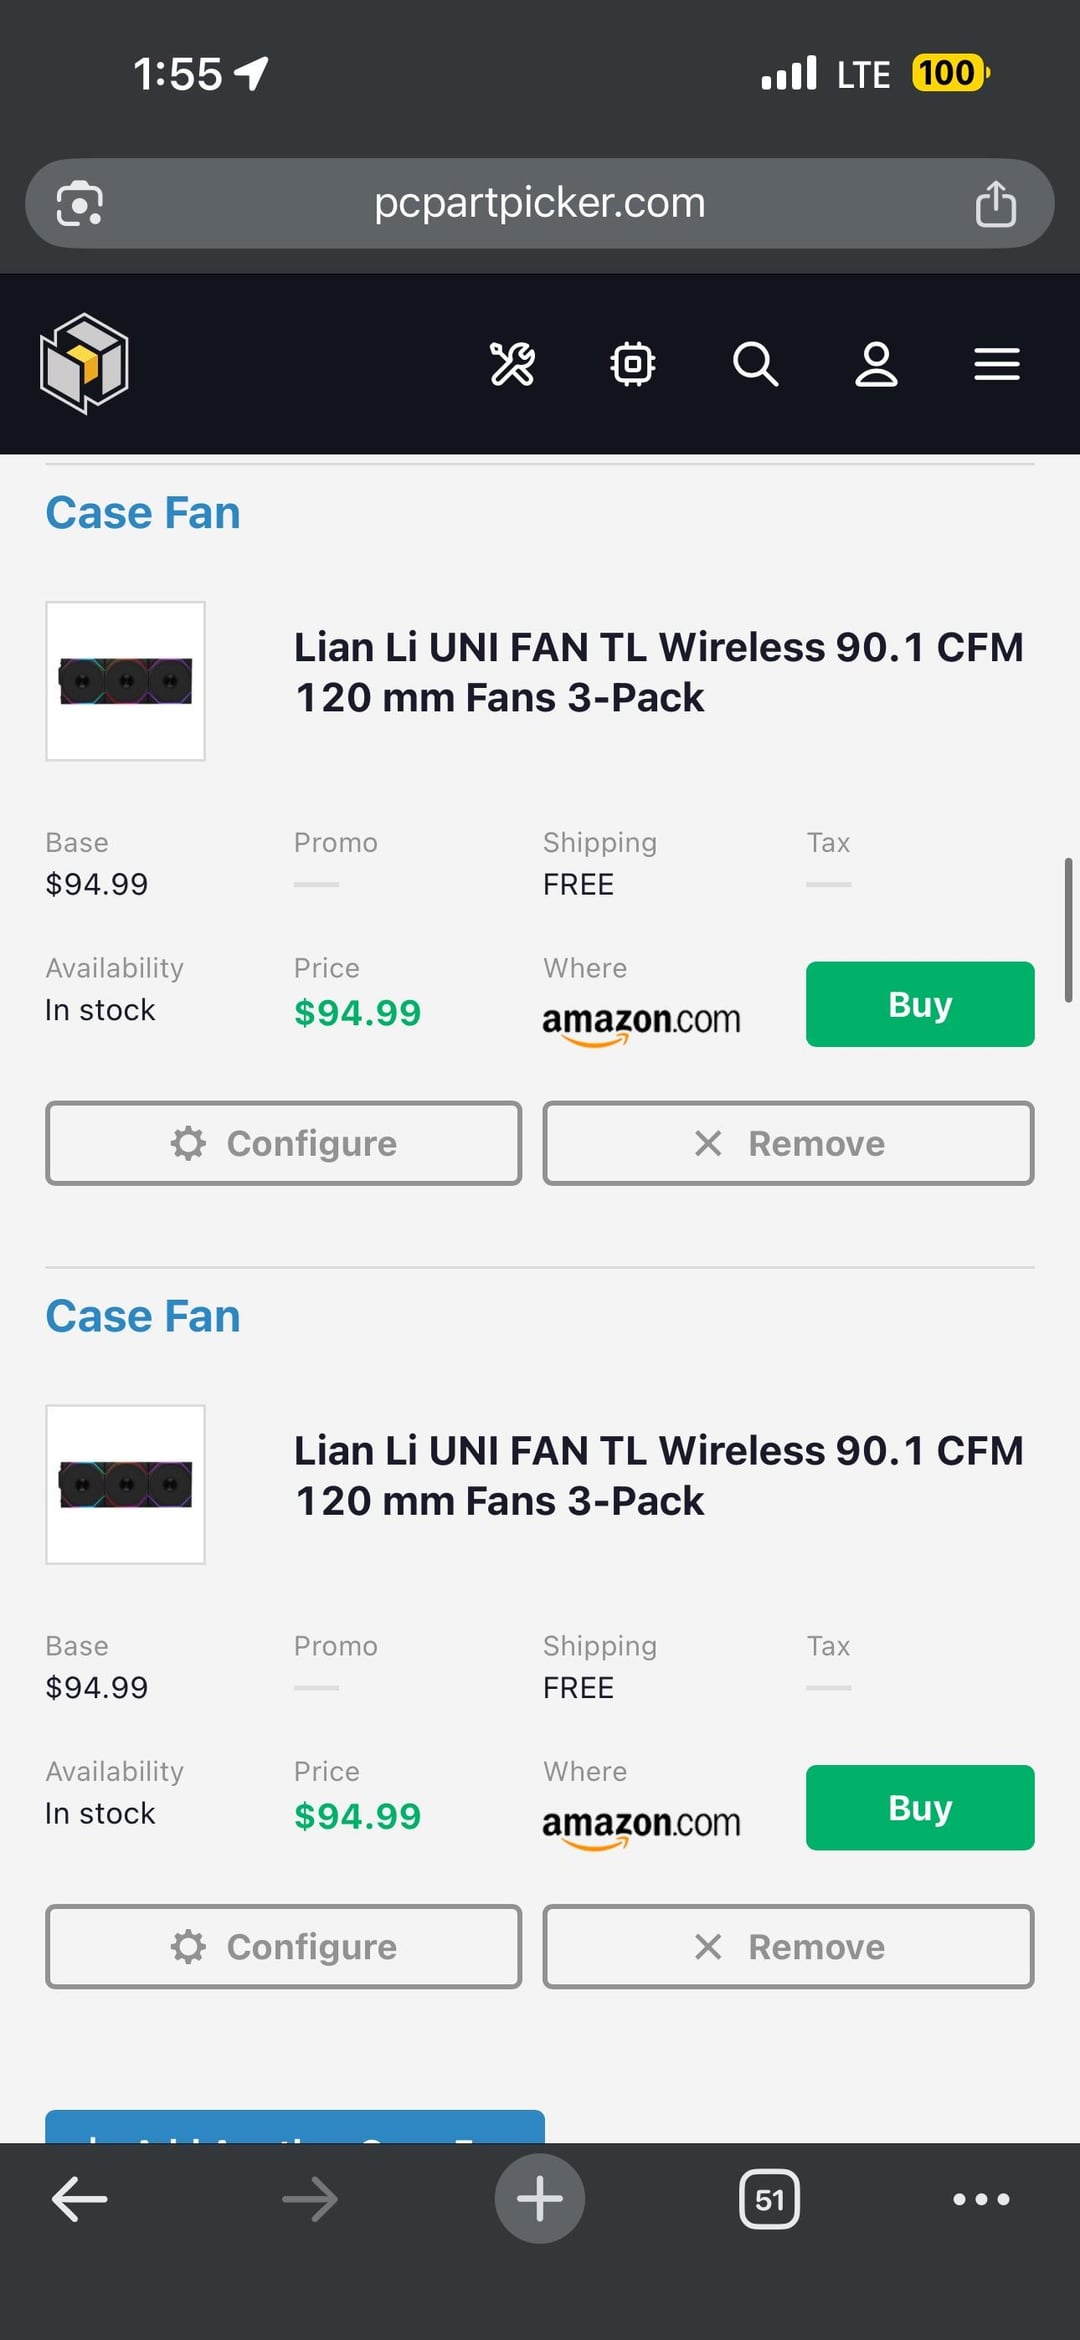This screenshot has height=2340, width=1080.
Task: Click the pcpartpicker.com address bar
Action: coord(540,204)
